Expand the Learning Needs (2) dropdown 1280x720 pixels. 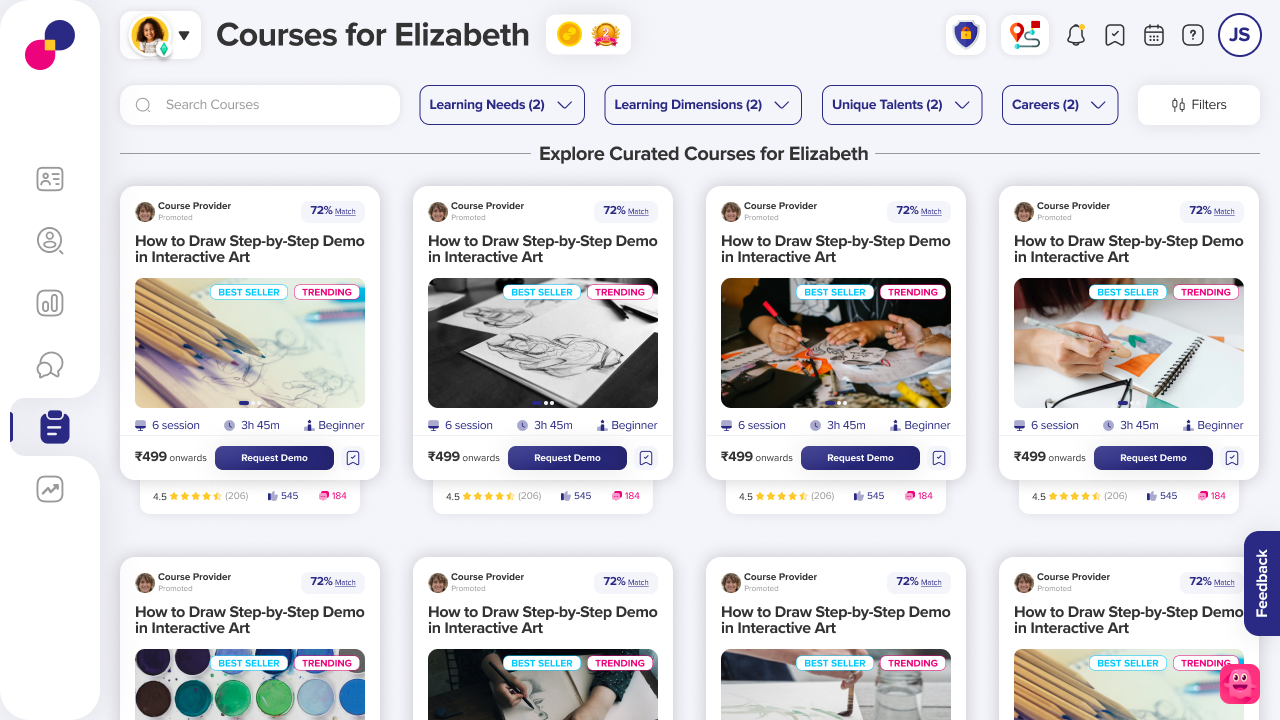(502, 105)
